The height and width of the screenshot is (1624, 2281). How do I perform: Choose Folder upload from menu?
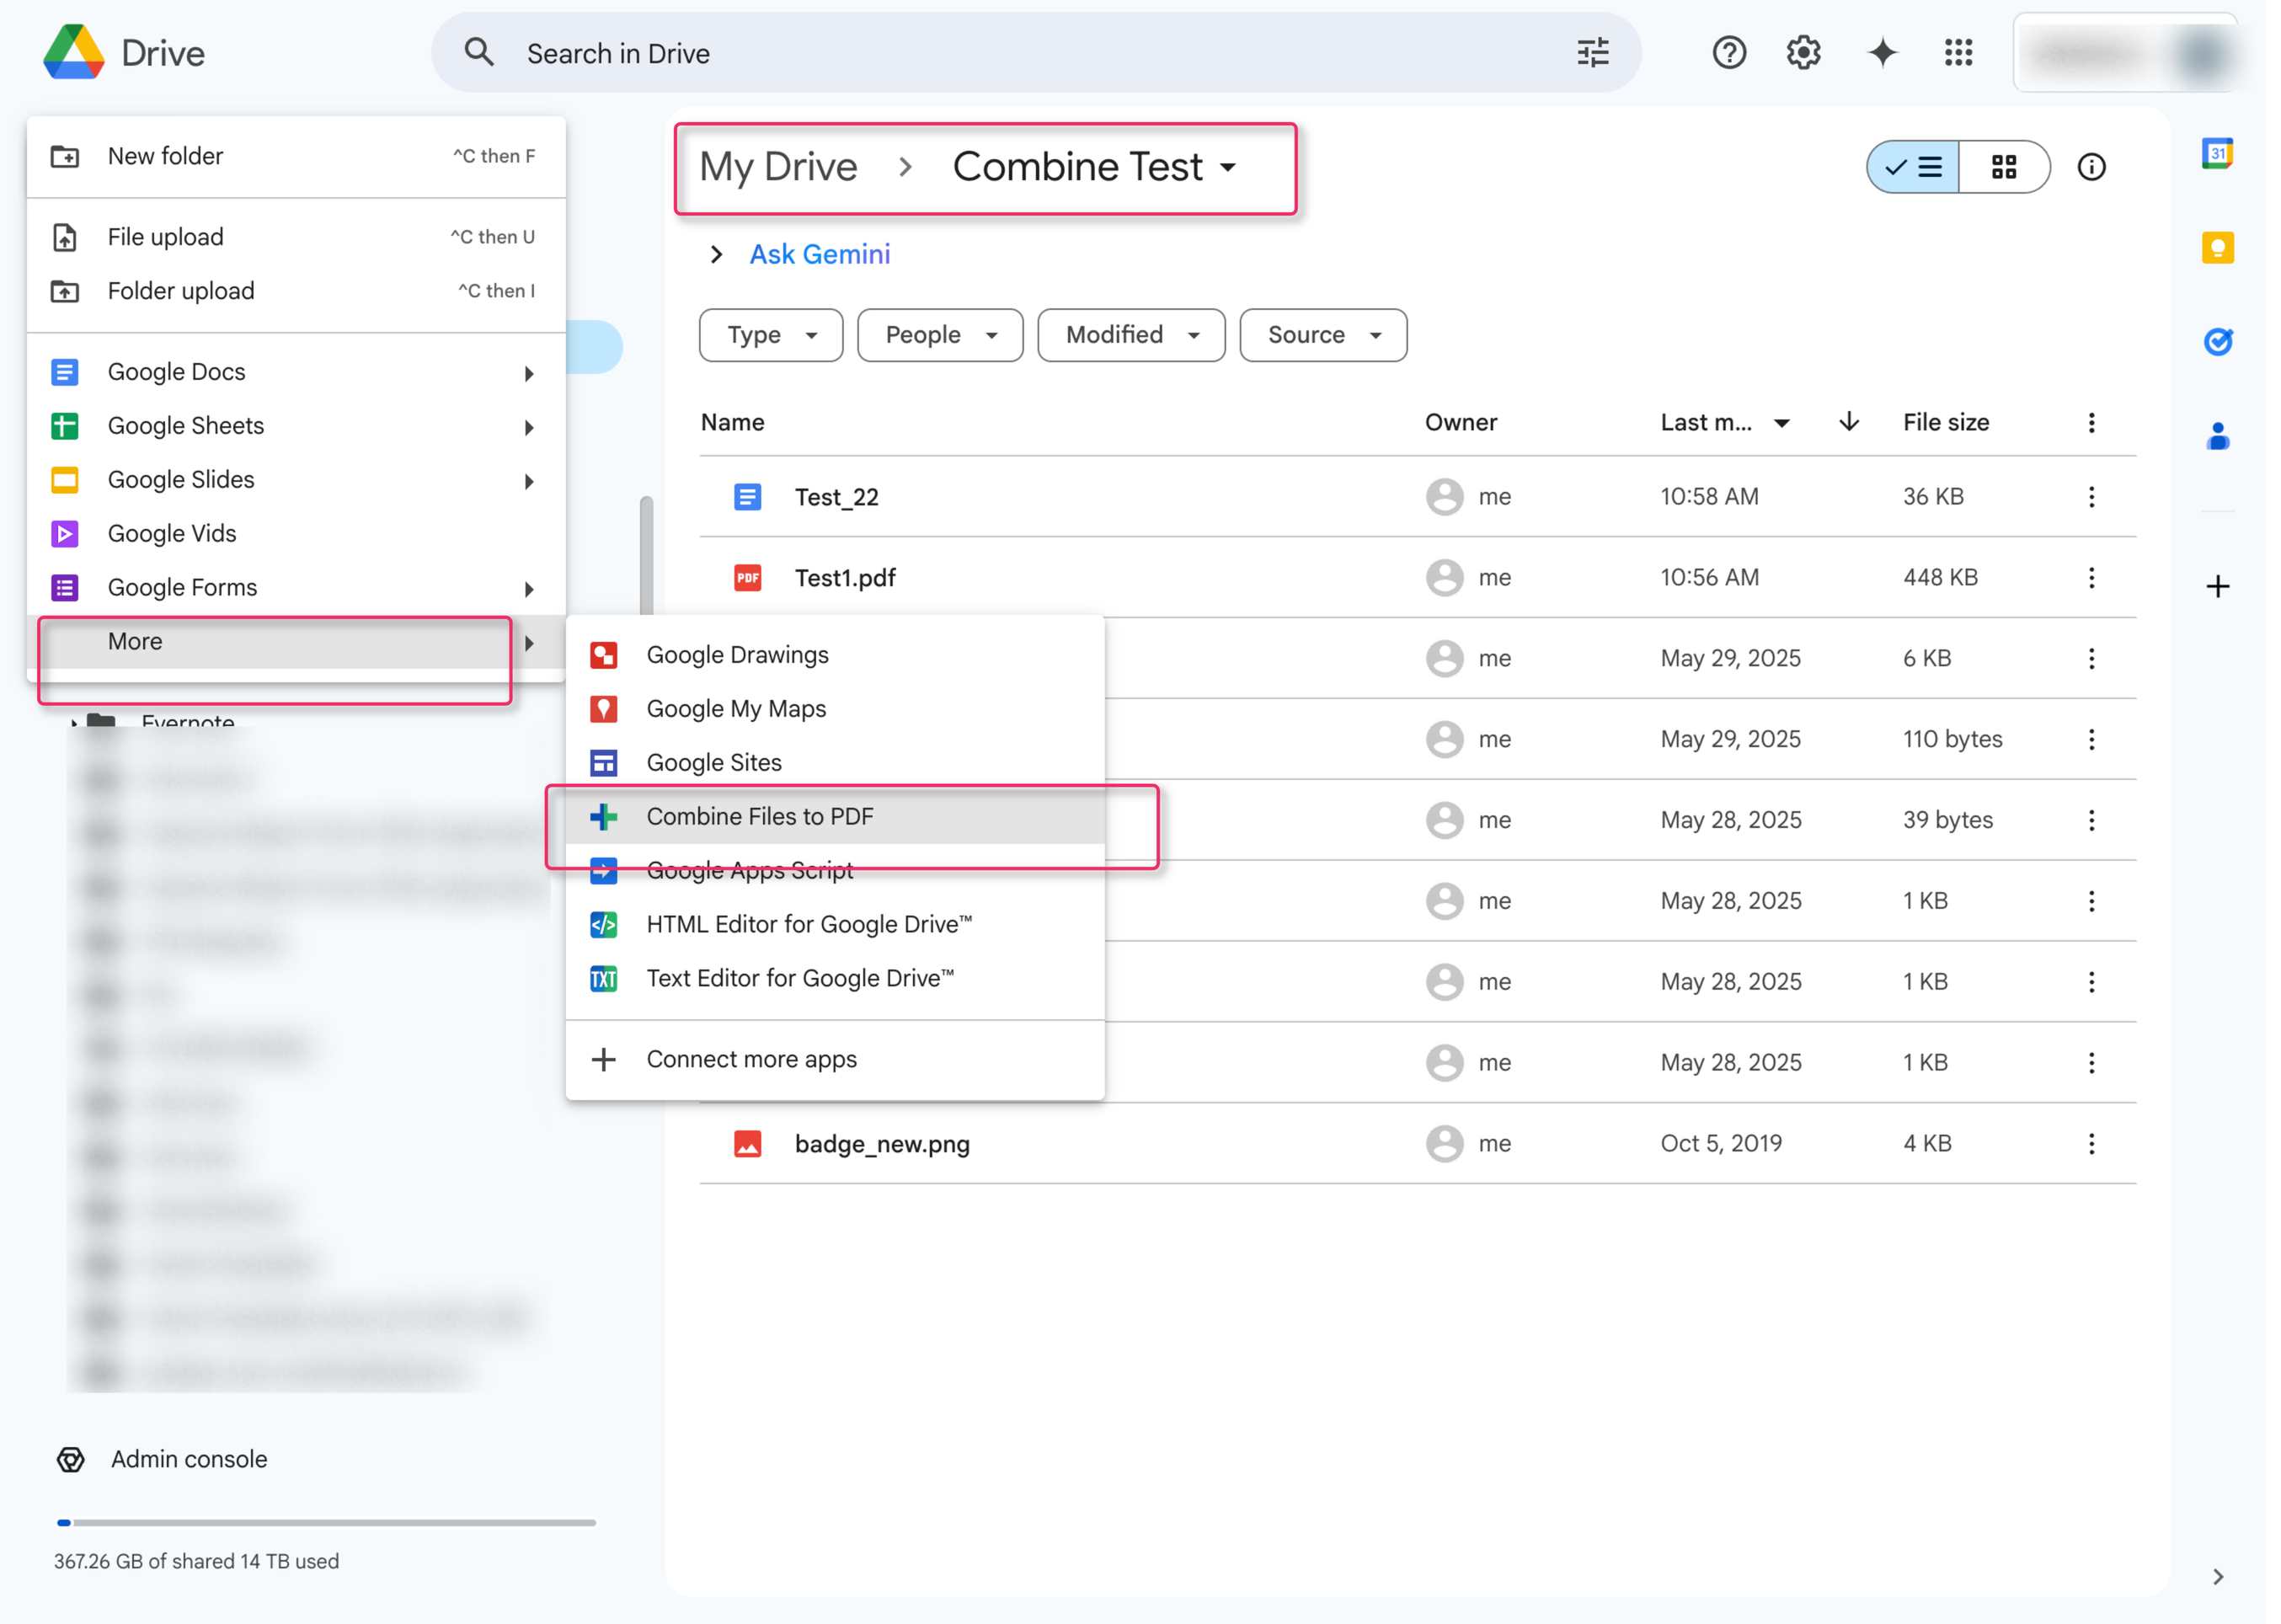tap(296, 291)
